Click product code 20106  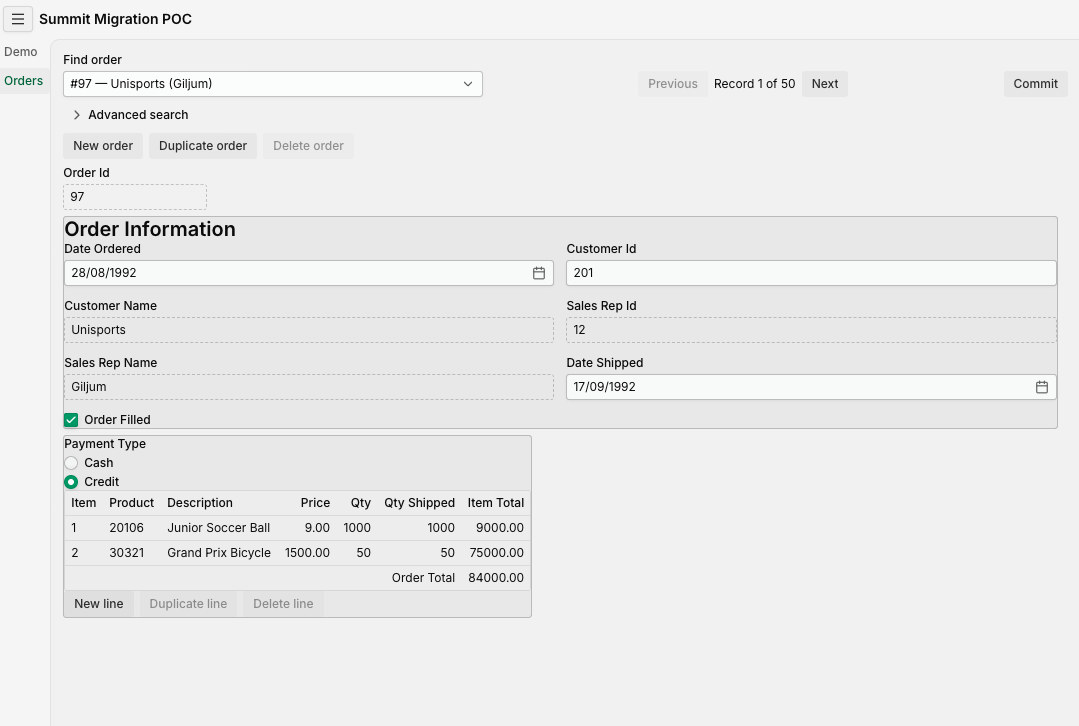(x=127, y=528)
